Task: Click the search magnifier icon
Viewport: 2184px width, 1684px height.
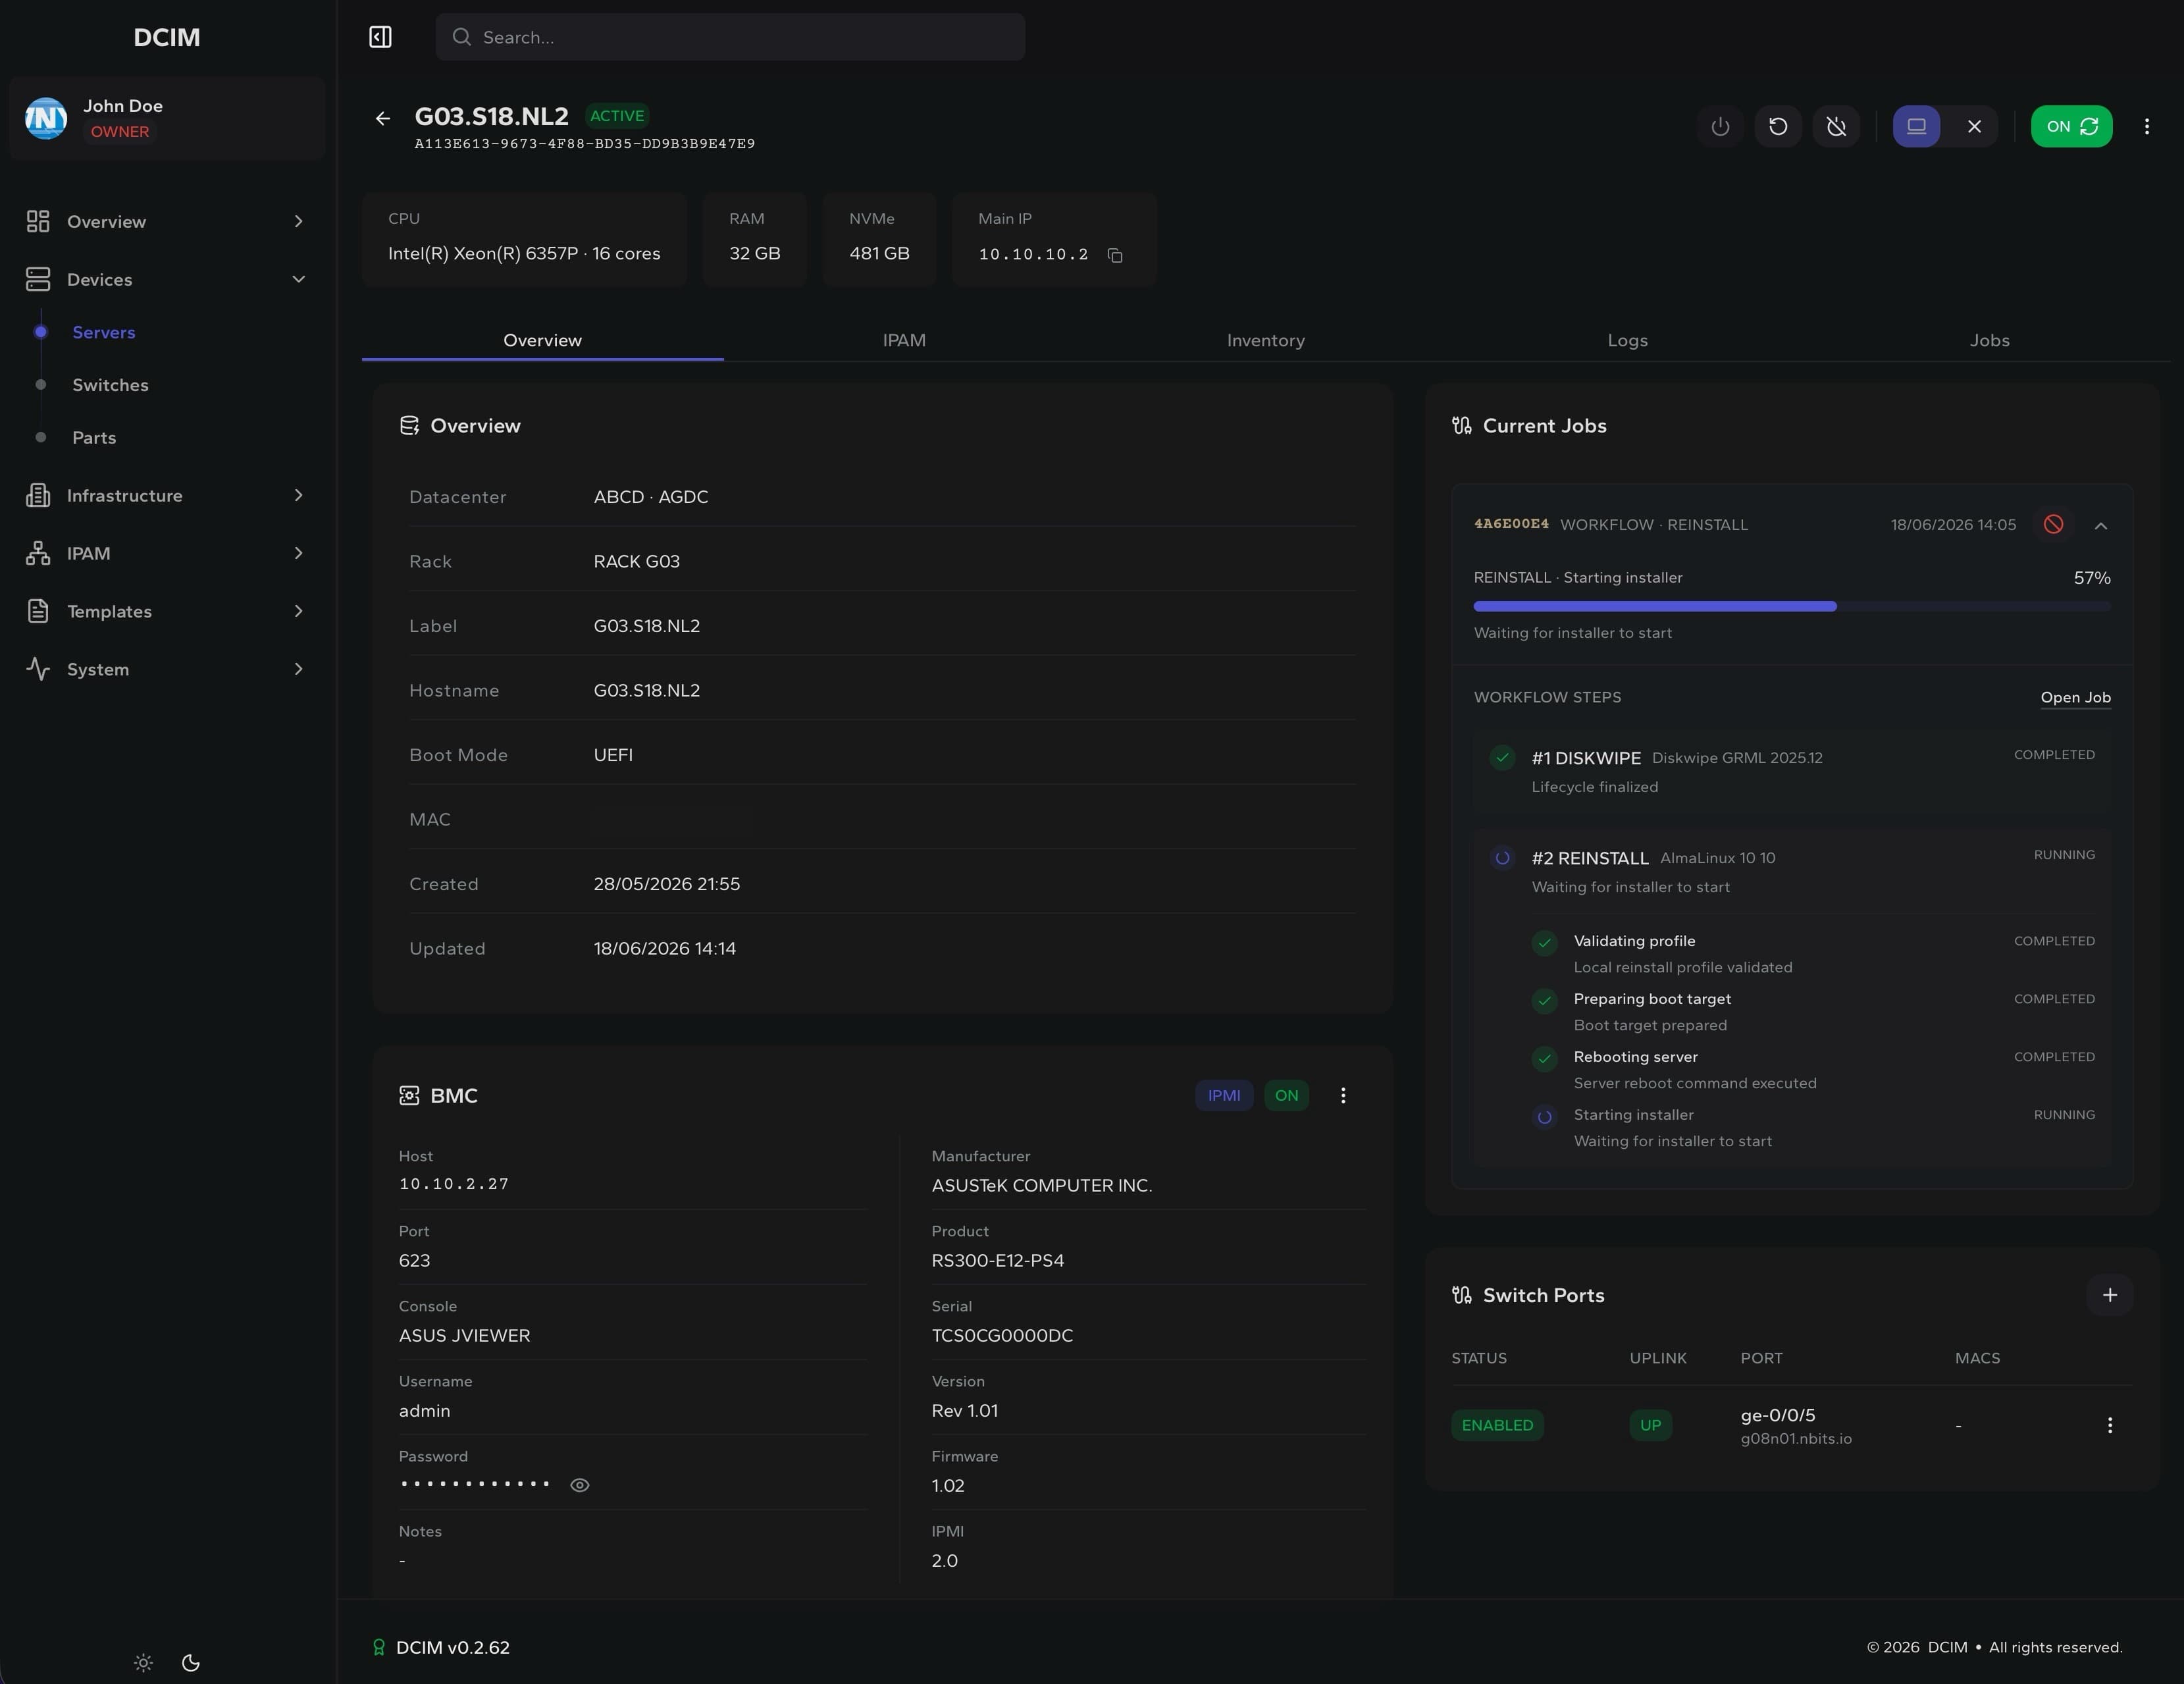Action: pyautogui.click(x=461, y=37)
